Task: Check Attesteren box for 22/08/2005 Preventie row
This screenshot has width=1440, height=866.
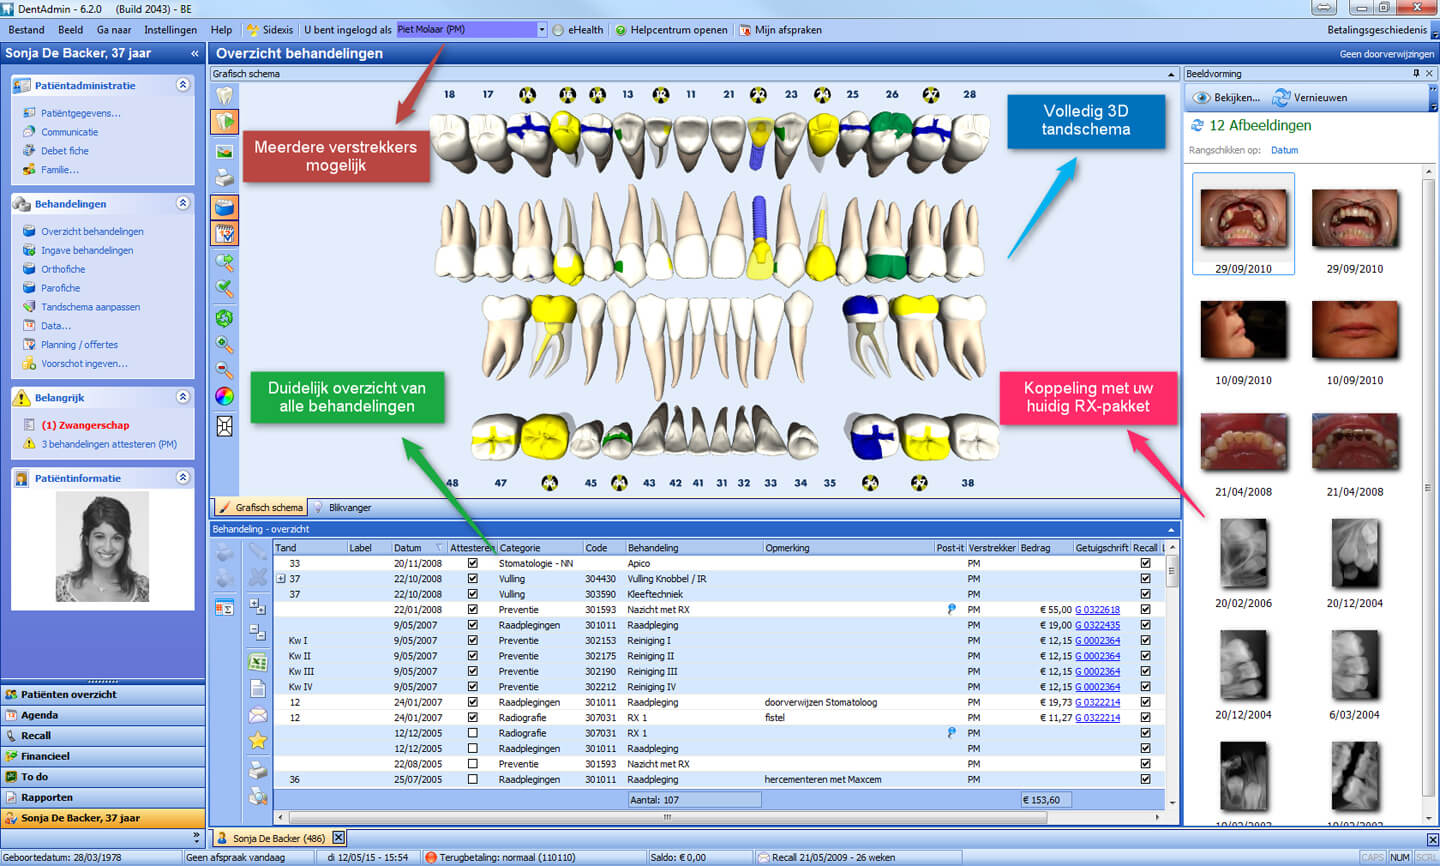Action: click(x=473, y=764)
